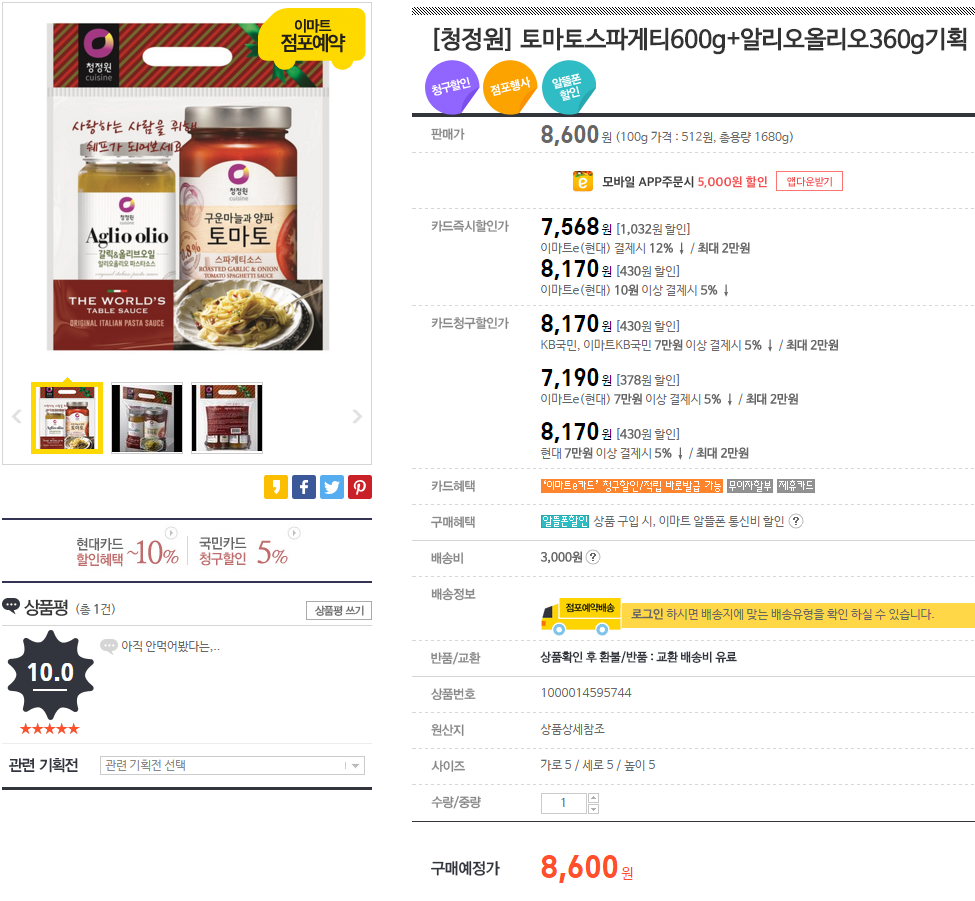This screenshot has height=901, width=975.
Task: Click the 청구할인 purple badge
Action: coord(451,87)
